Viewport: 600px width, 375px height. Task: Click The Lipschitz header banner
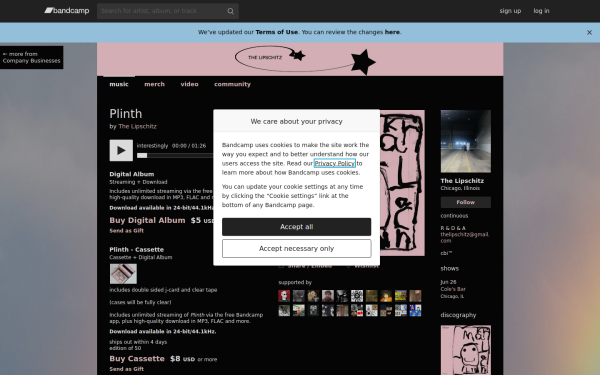pos(300,59)
